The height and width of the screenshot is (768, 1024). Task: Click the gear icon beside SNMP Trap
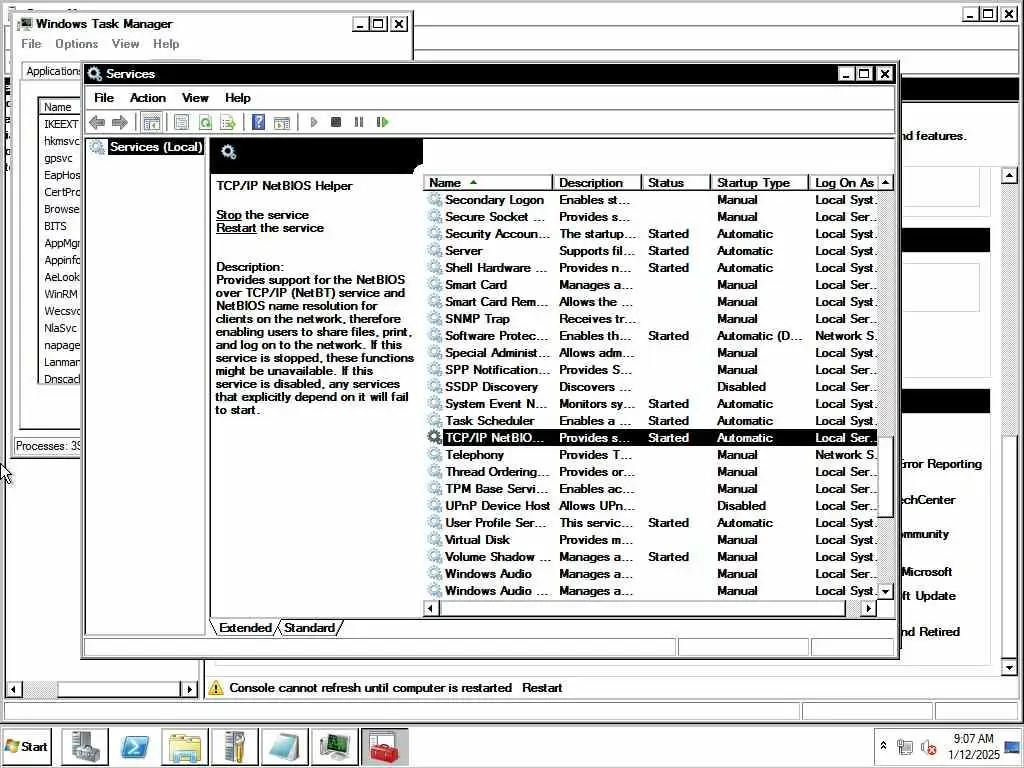point(434,318)
